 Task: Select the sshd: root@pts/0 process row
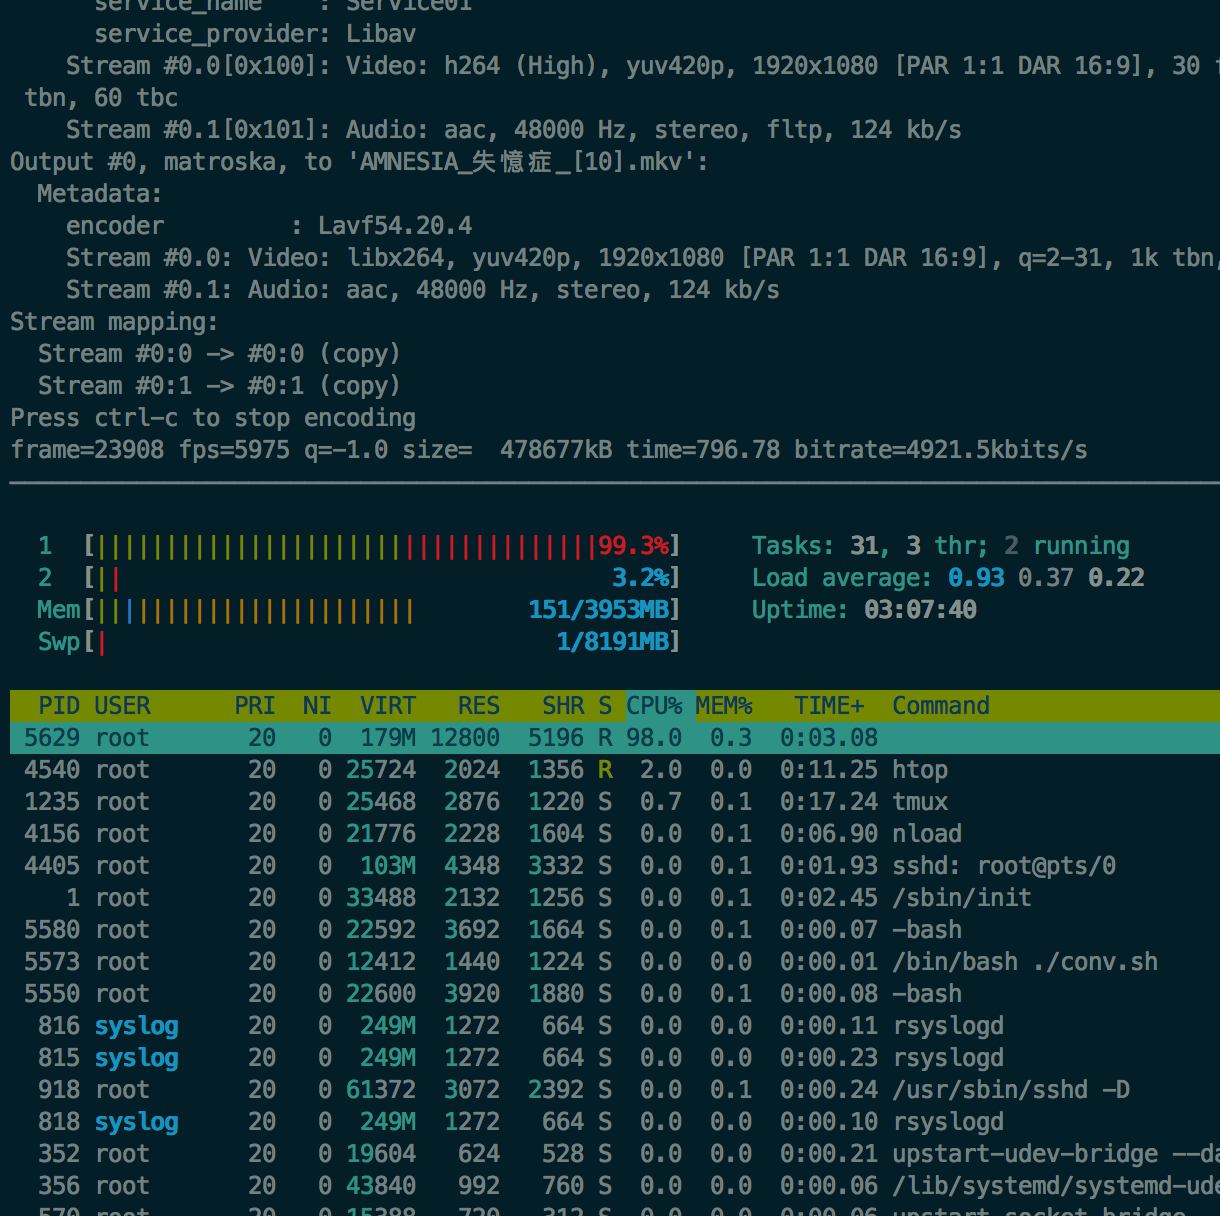pos(615,866)
